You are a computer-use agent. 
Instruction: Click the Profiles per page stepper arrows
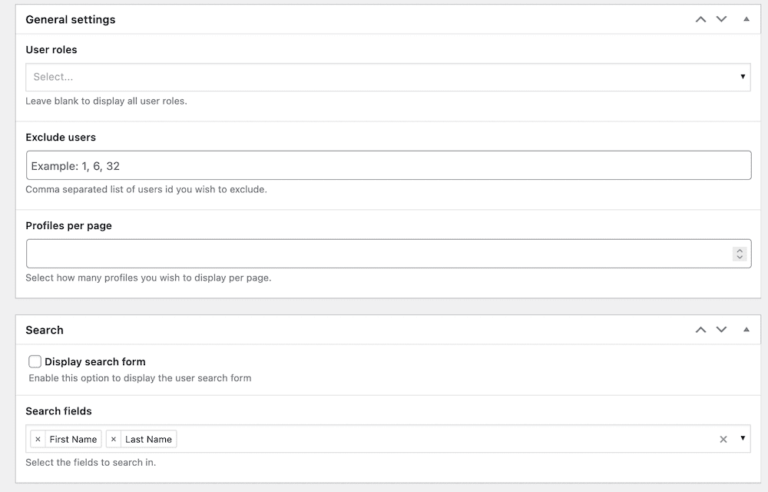point(739,254)
